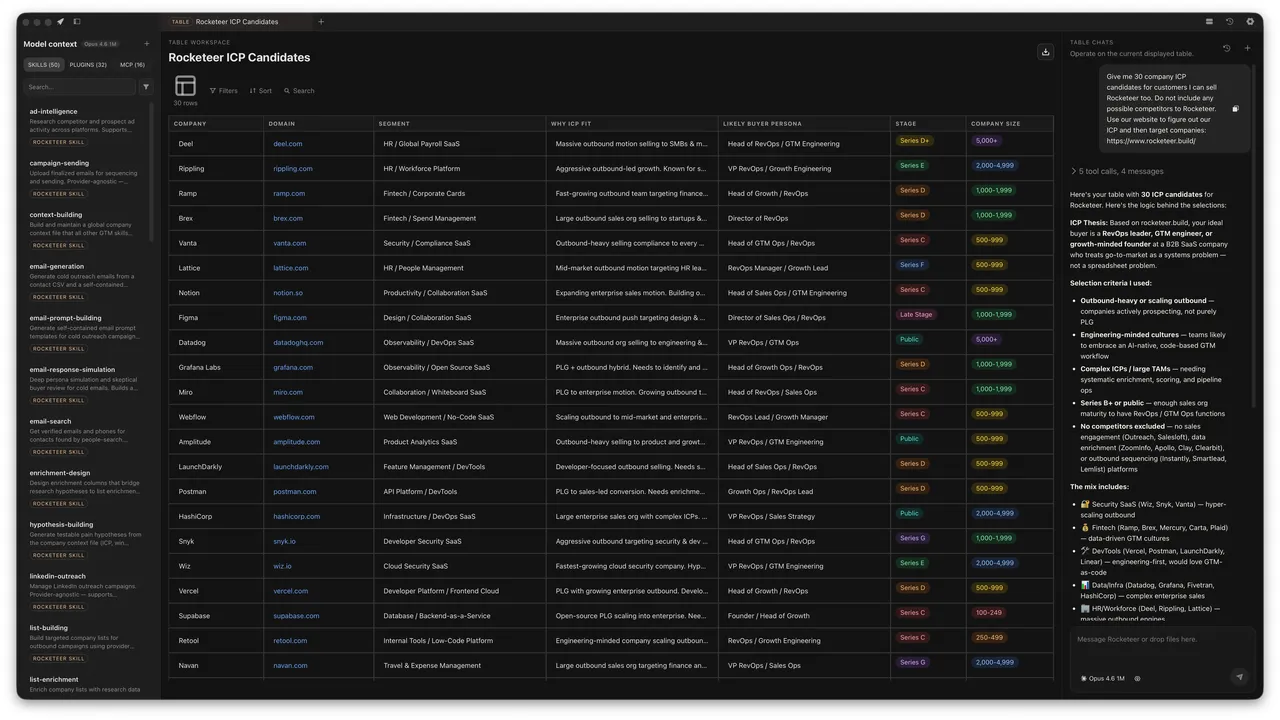
Task: Select the Grafana Labs company cell
Action: [216, 367]
